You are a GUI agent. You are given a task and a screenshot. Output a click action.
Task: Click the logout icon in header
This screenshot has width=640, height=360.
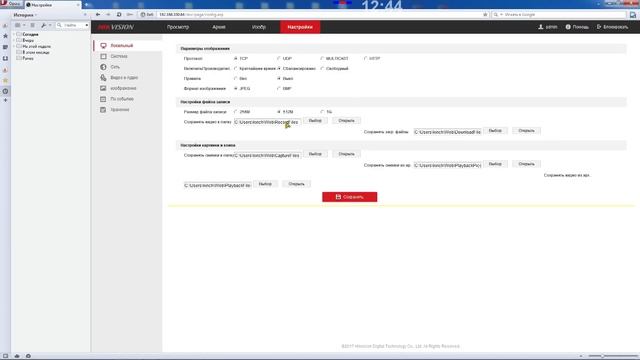click(x=599, y=27)
